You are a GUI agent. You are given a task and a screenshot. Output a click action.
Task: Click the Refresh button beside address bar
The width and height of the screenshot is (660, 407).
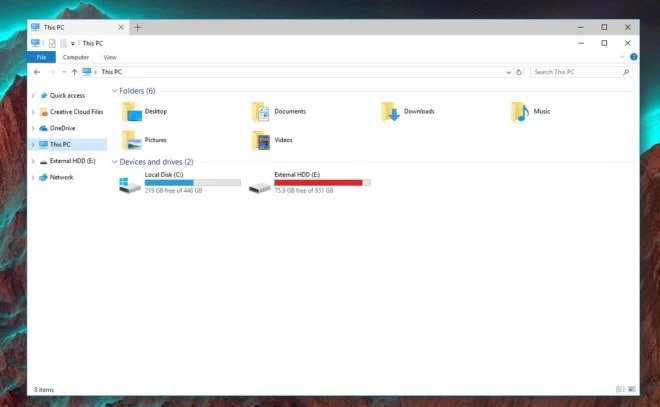coord(519,72)
